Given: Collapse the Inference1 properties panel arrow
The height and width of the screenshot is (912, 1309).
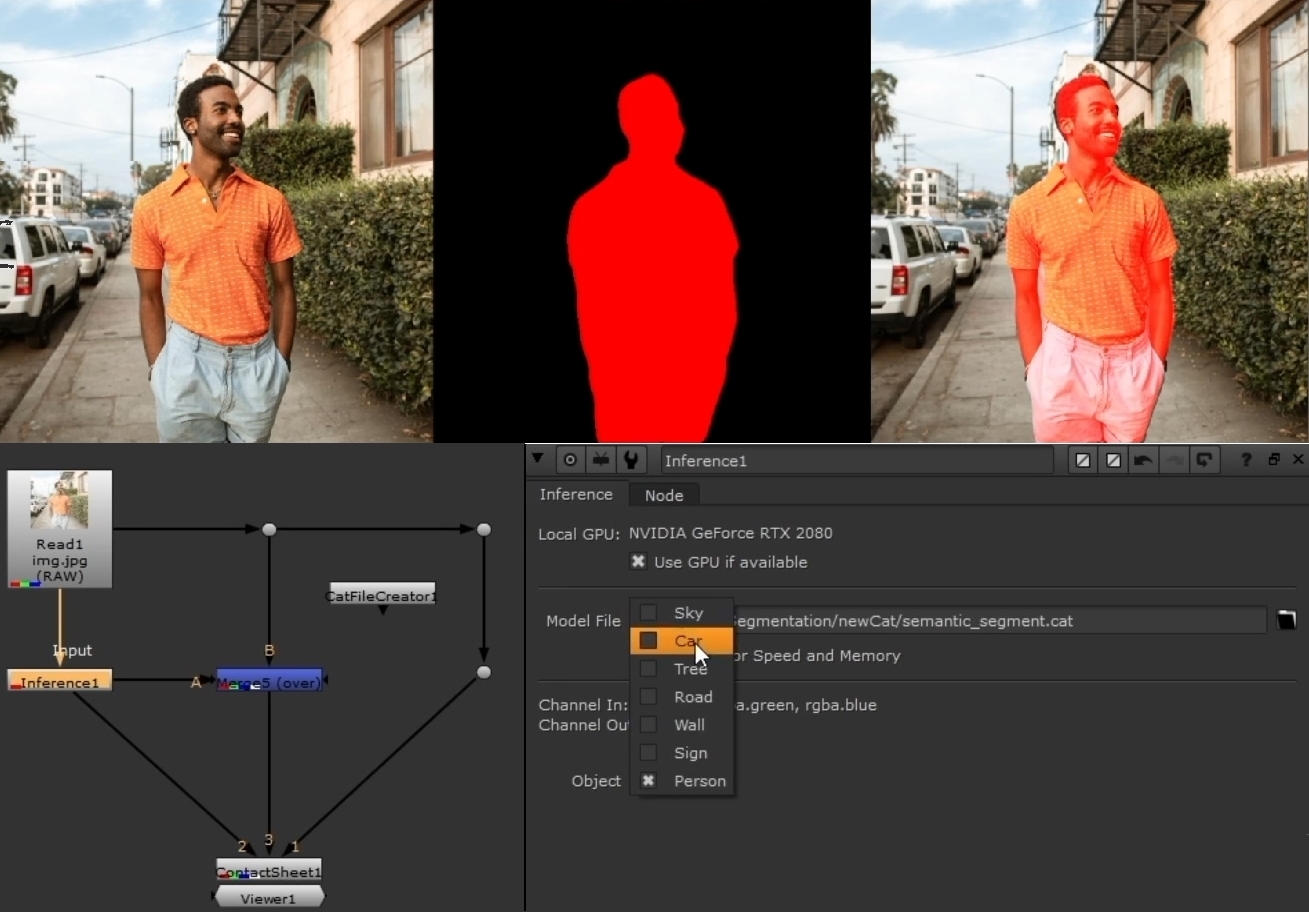Looking at the screenshot, I should (538, 459).
